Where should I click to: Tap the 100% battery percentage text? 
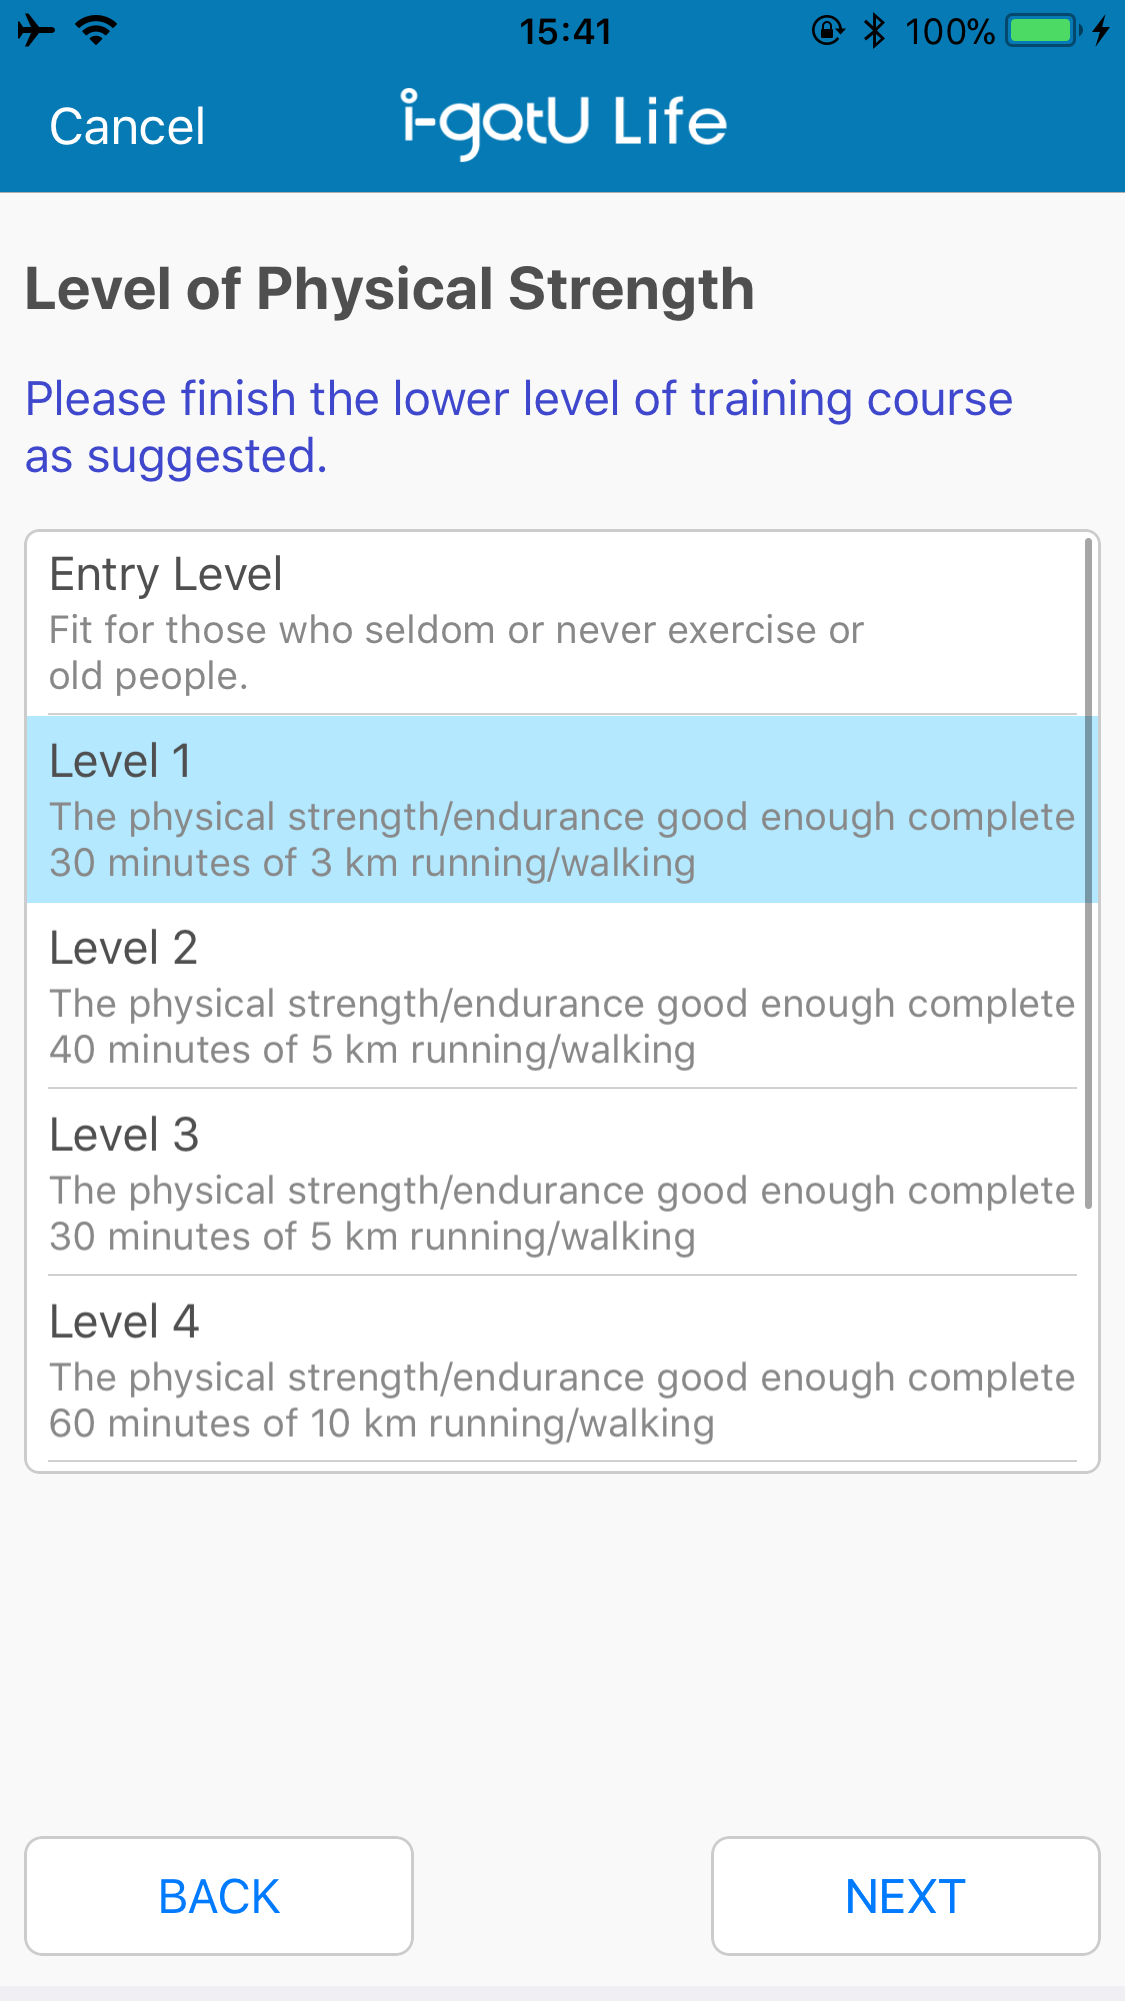click(949, 32)
